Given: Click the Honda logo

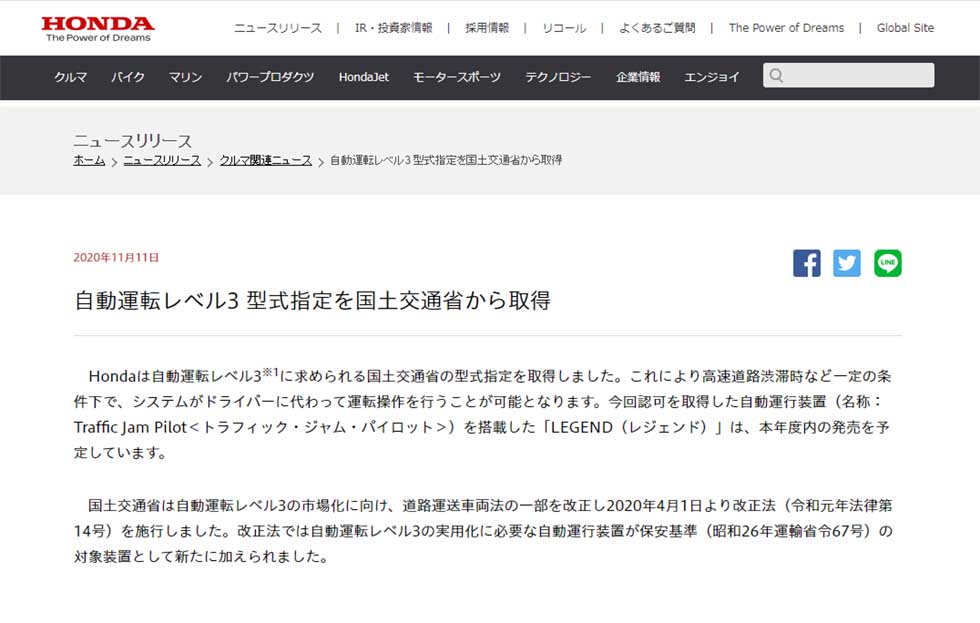Looking at the screenshot, I should 98,29.
